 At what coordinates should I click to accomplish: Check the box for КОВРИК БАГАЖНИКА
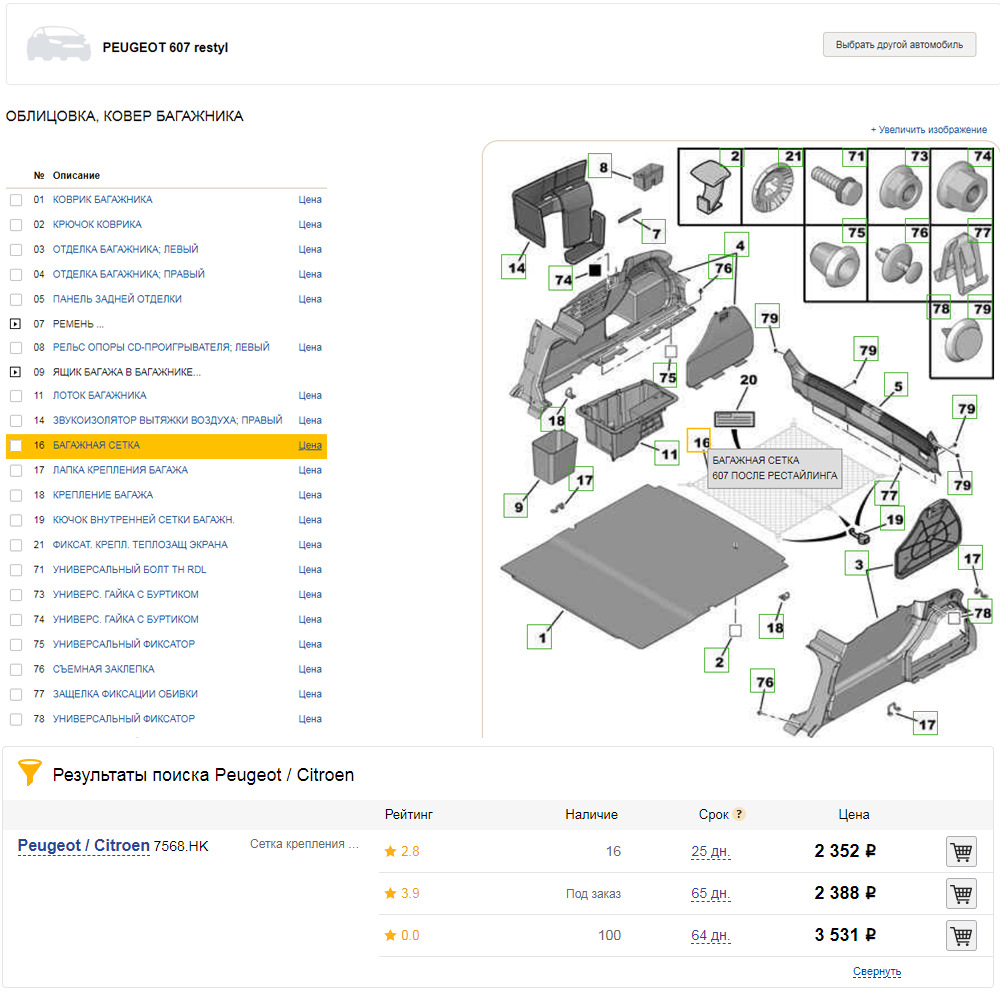click(x=16, y=200)
